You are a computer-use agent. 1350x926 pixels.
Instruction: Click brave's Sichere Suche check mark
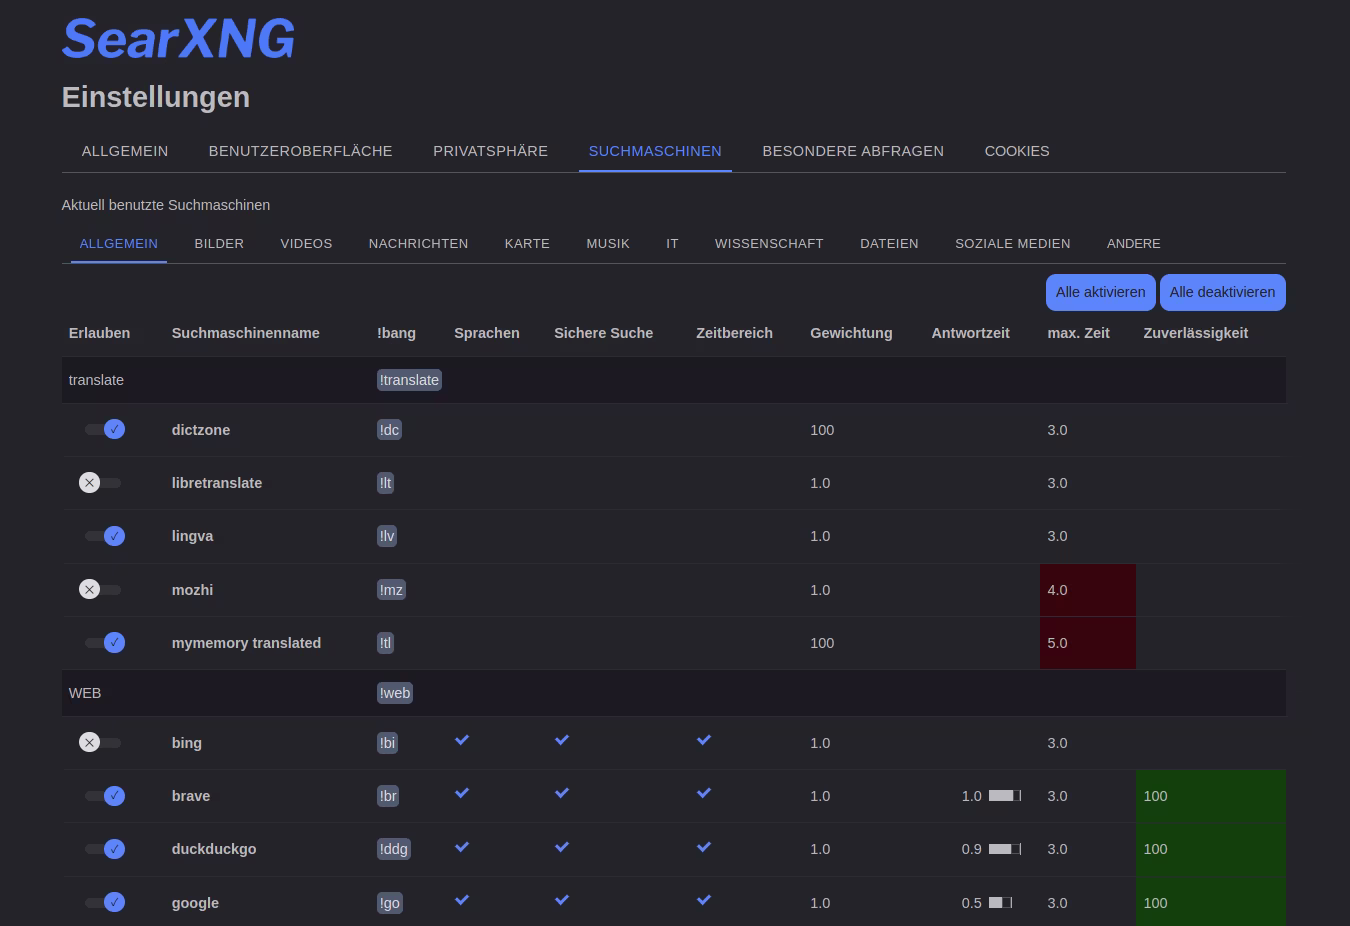[562, 794]
